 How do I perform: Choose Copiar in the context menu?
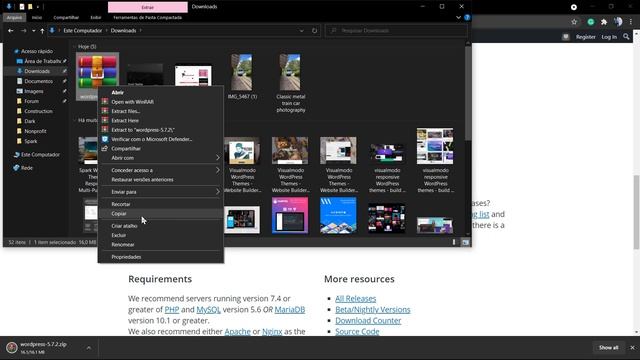[x=161, y=213]
